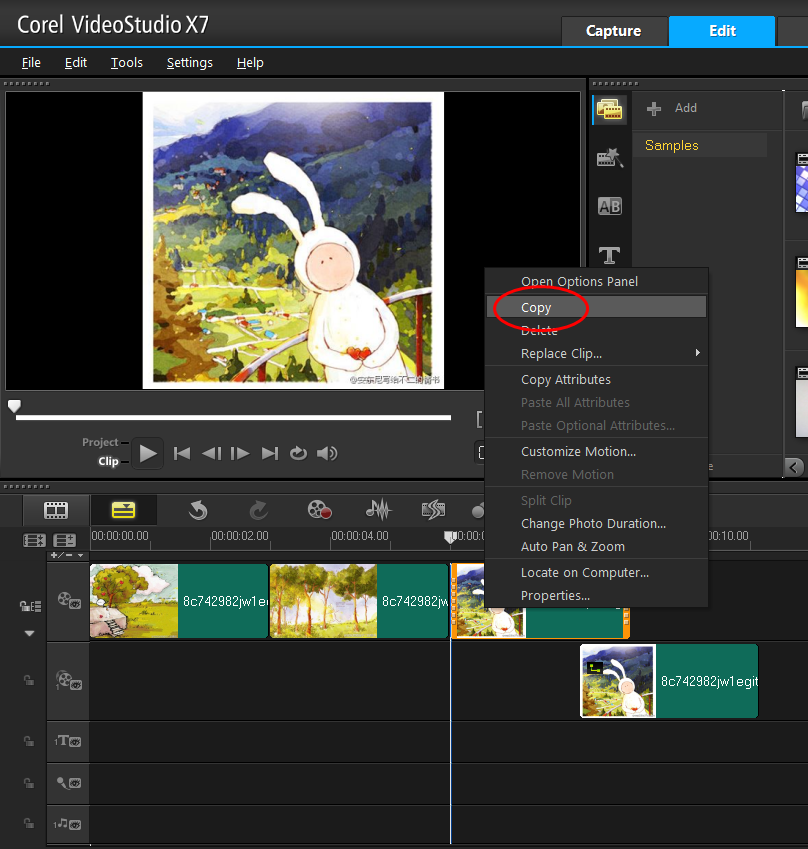
Task: Open the Media library panel icon
Action: tap(609, 110)
